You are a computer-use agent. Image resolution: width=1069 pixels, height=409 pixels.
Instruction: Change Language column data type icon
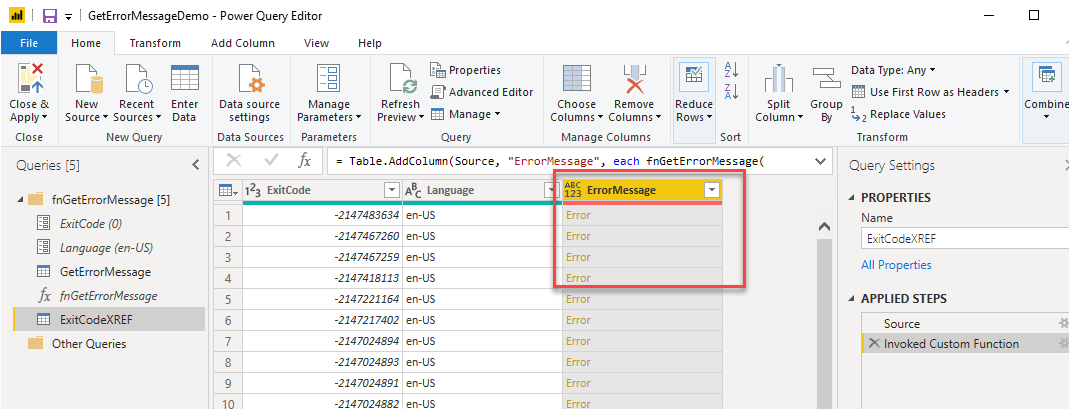(x=413, y=190)
